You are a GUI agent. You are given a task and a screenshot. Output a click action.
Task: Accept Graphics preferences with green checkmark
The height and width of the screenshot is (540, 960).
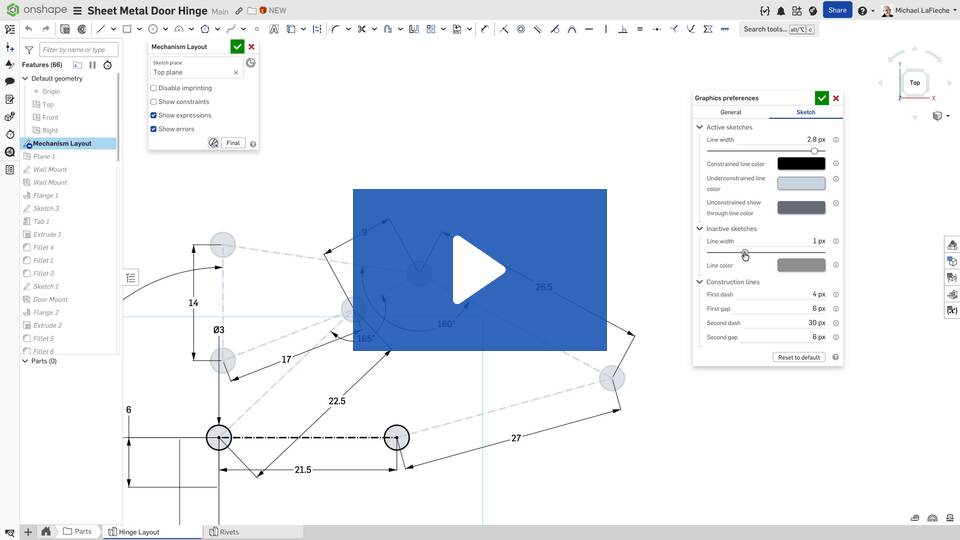coord(822,98)
